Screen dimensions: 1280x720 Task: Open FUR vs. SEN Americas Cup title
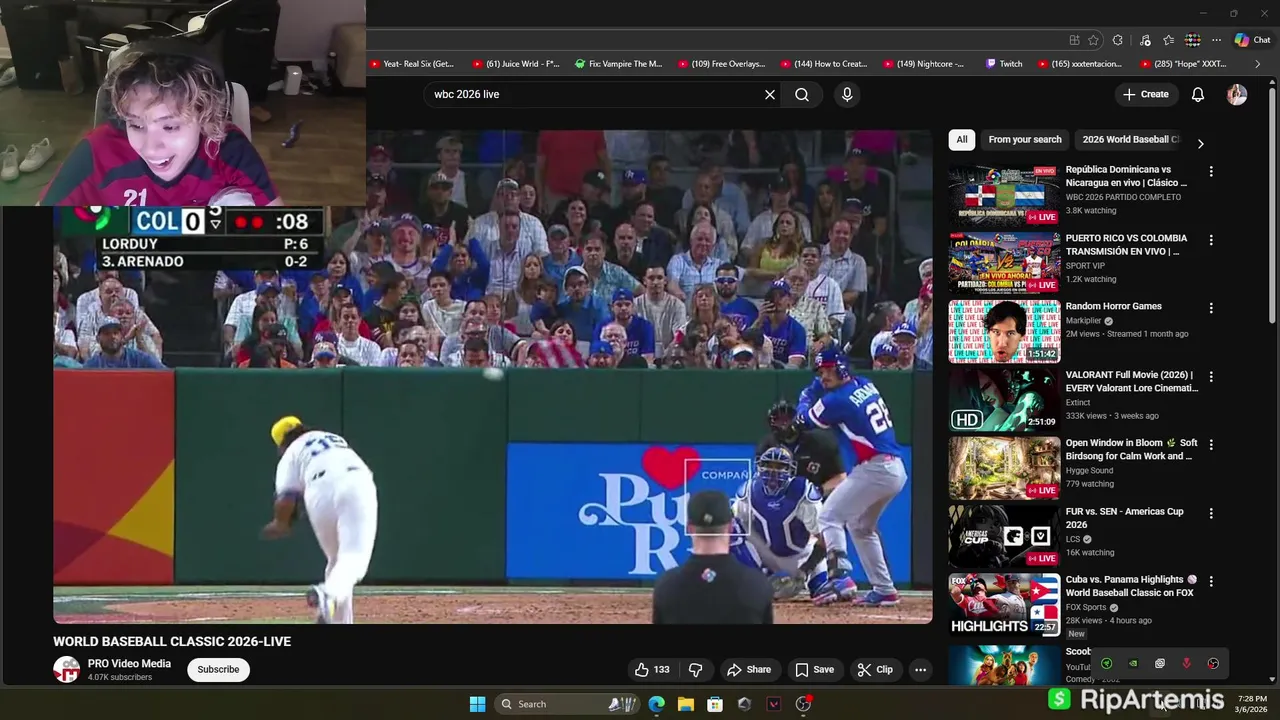coord(1124,518)
